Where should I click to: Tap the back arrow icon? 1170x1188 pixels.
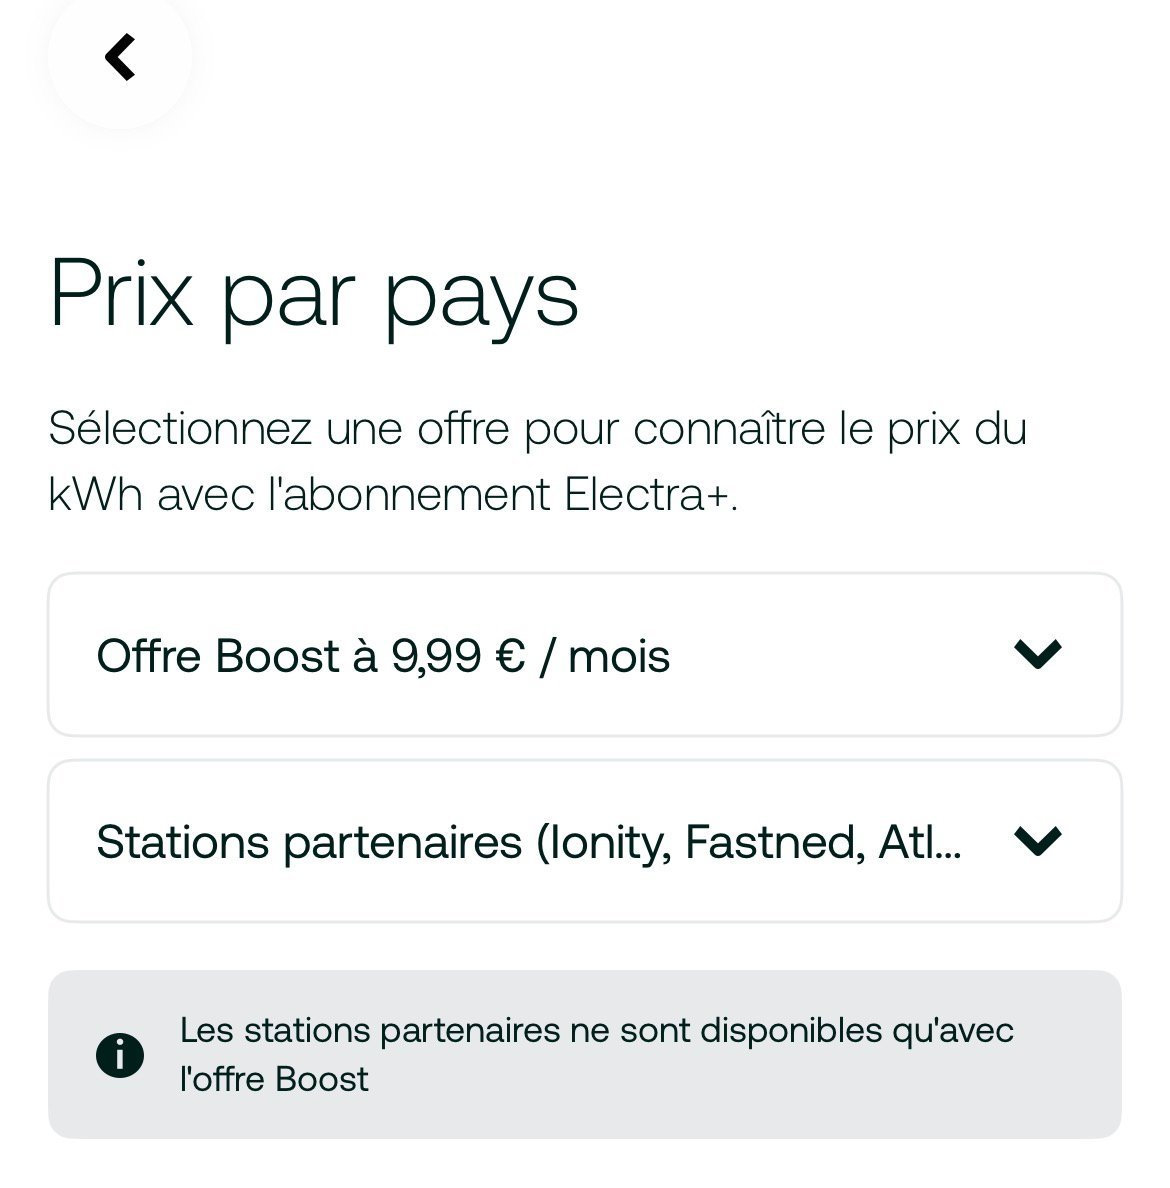tap(120, 57)
